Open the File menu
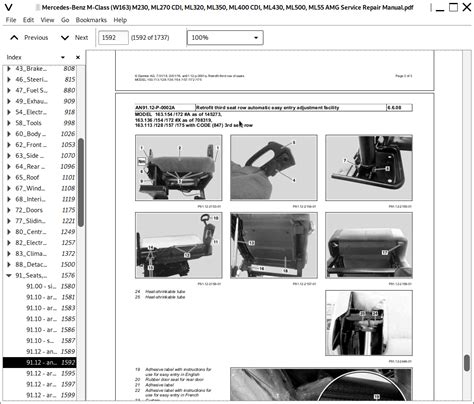474x404 pixels. 11,20
